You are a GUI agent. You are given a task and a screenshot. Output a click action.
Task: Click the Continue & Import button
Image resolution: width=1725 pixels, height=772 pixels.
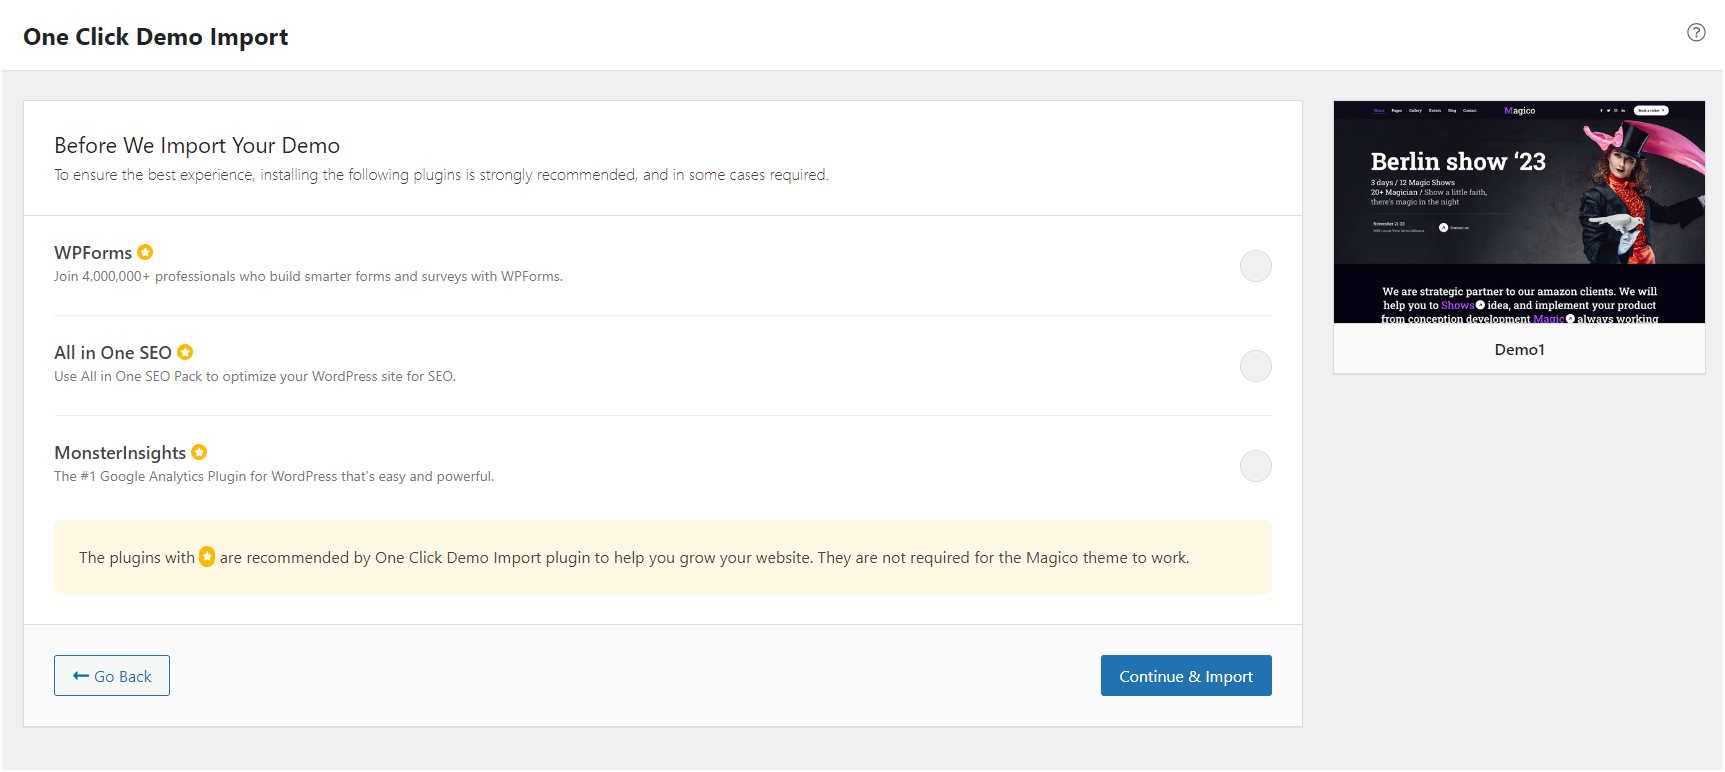1186,676
